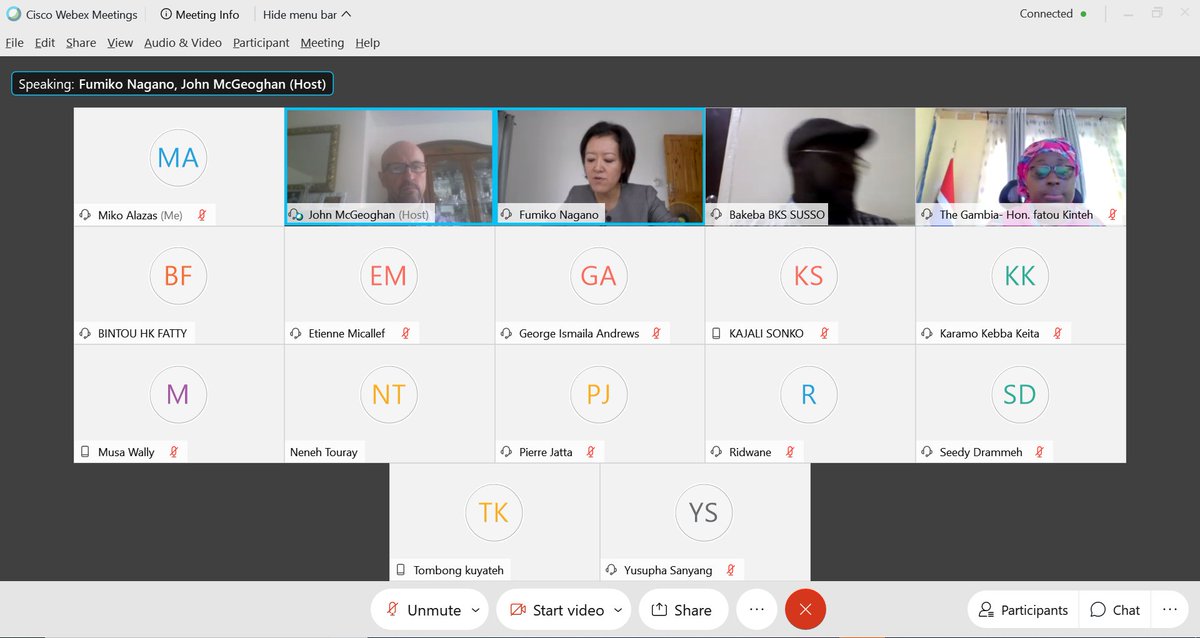Click muted mic icon for Ridwane
Viewport: 1200px width, 638px height.
tap(790, 452)
